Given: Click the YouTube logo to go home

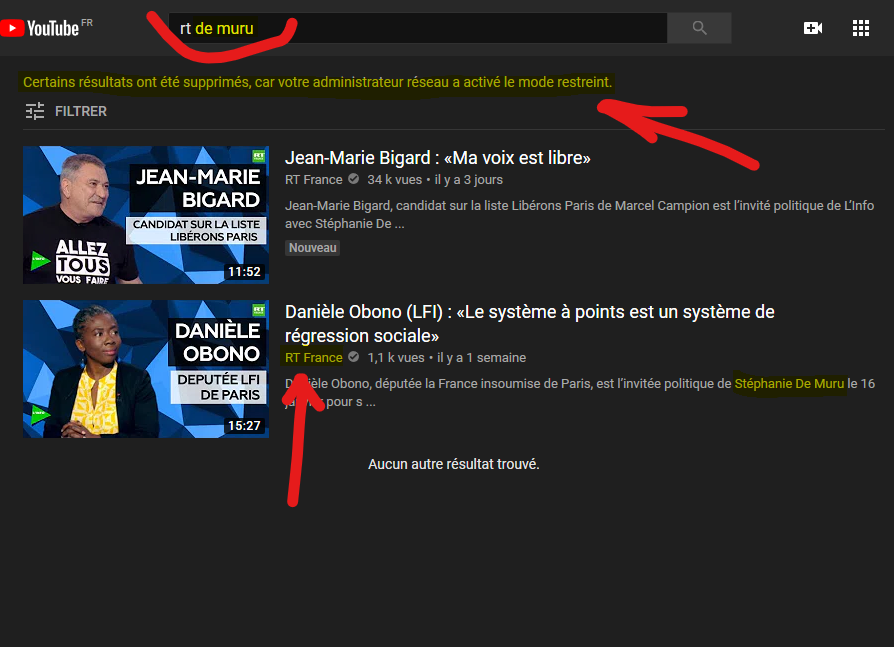Looking at the screenshot, I should point(40,28).
